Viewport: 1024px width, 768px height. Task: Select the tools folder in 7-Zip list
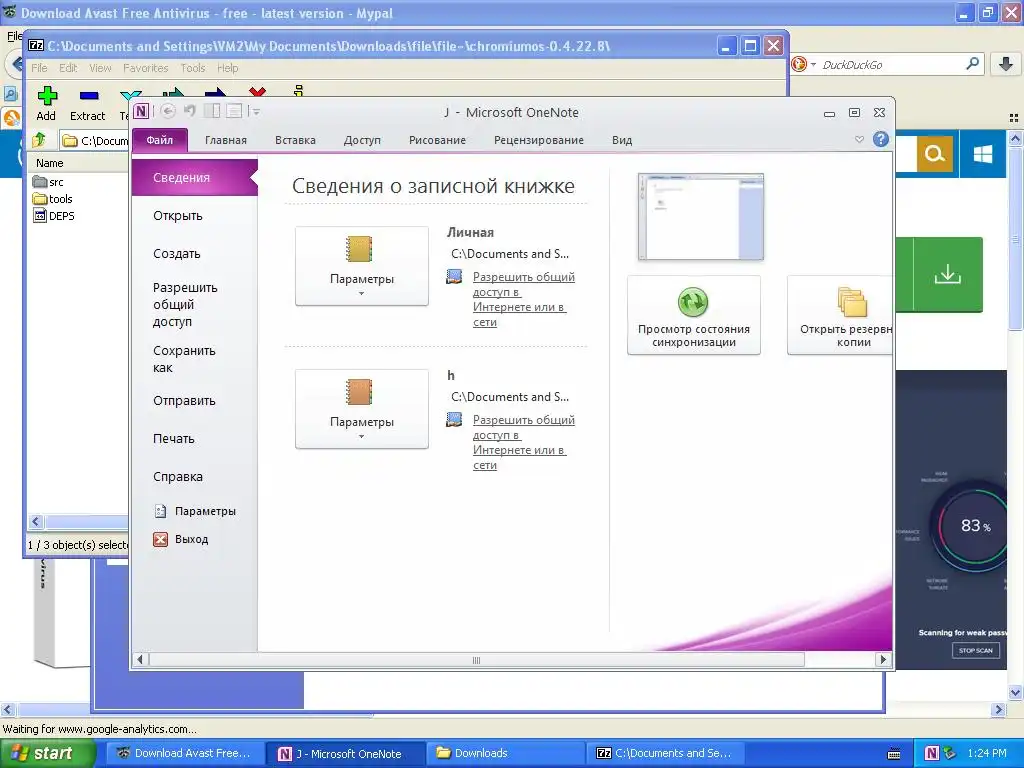[x=53, y=199]
